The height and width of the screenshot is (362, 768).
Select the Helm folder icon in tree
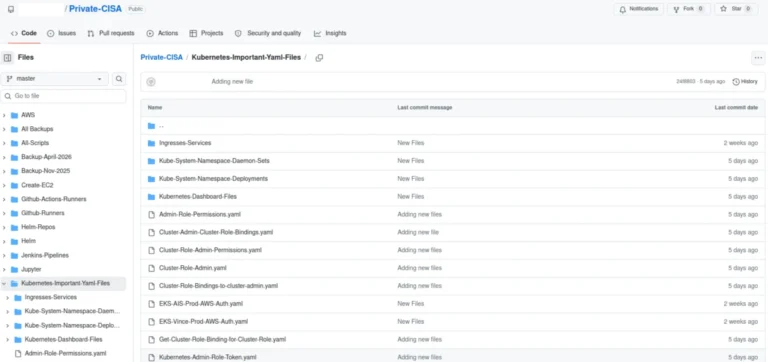point(14,241)
